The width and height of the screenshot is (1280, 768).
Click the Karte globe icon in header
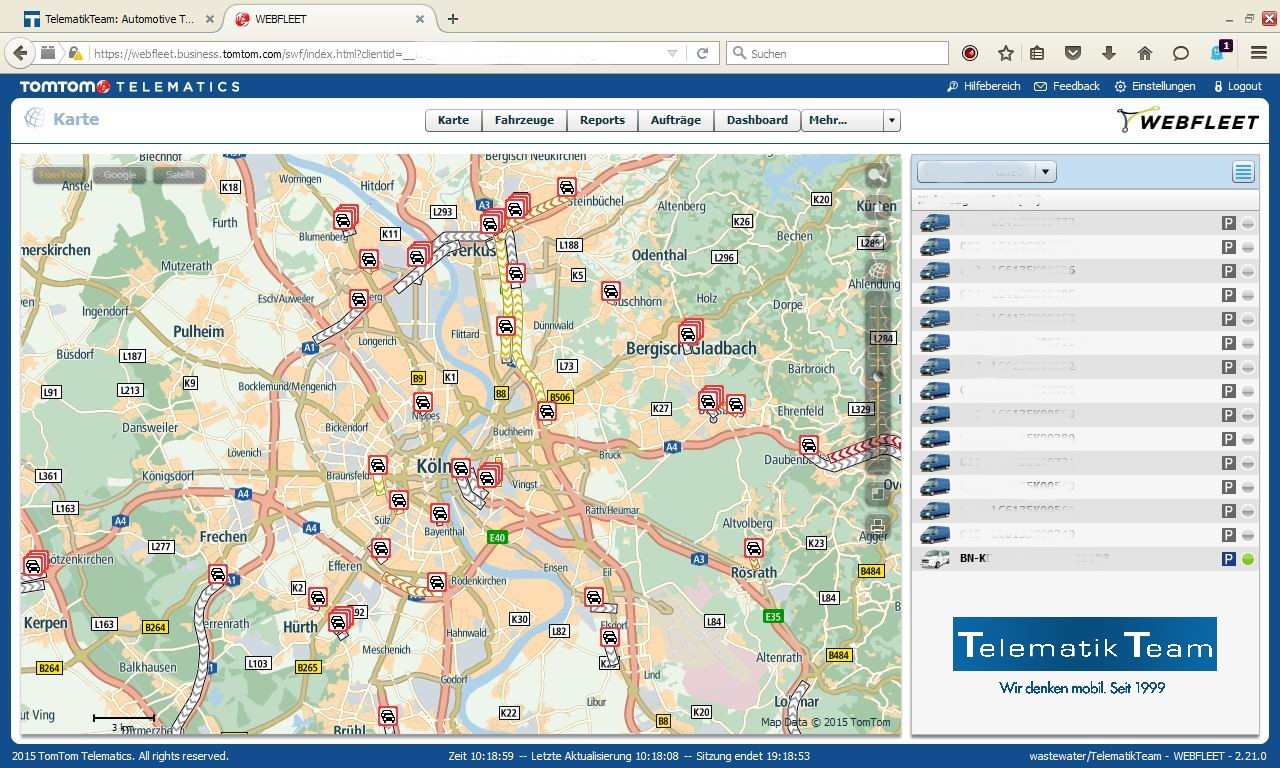[35, 118]
